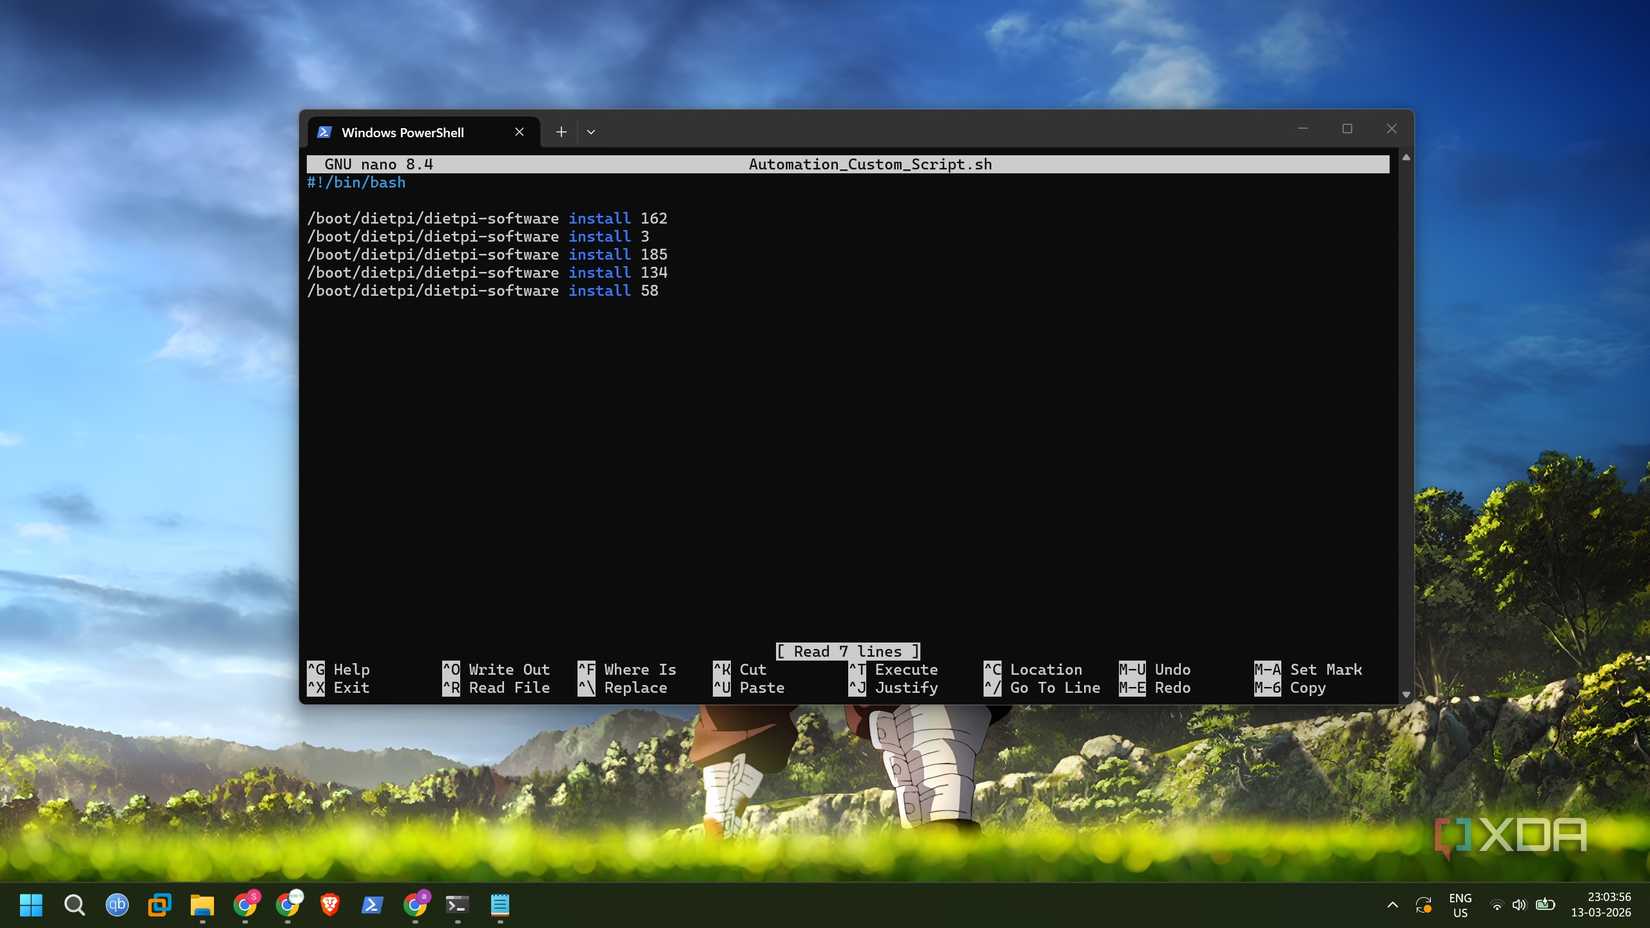This screenshot has height=928, width=1650.
Task: Open File Explorer from the taskbar
Action: click(203, 905)
